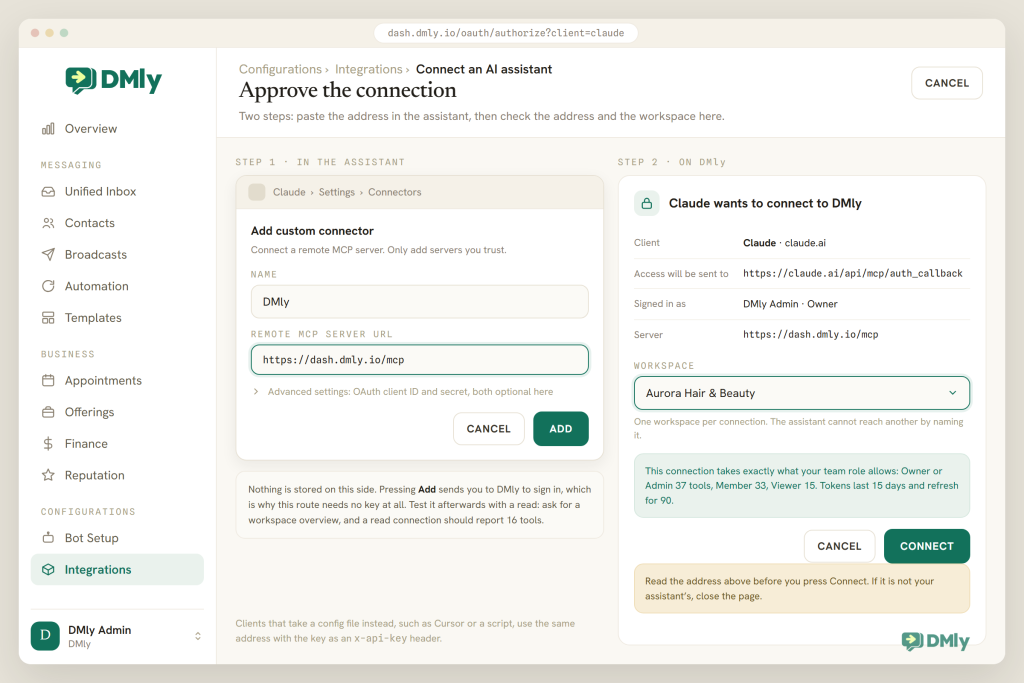Open the Workspace dropdown Aurora Hair & Beauty

[801, 393]
